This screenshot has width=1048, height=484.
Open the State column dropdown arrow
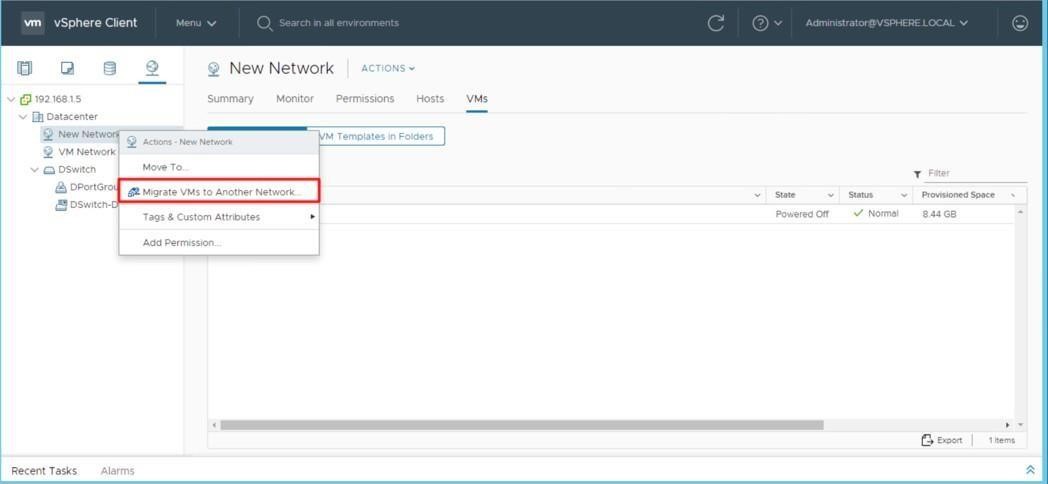[831, 195]
